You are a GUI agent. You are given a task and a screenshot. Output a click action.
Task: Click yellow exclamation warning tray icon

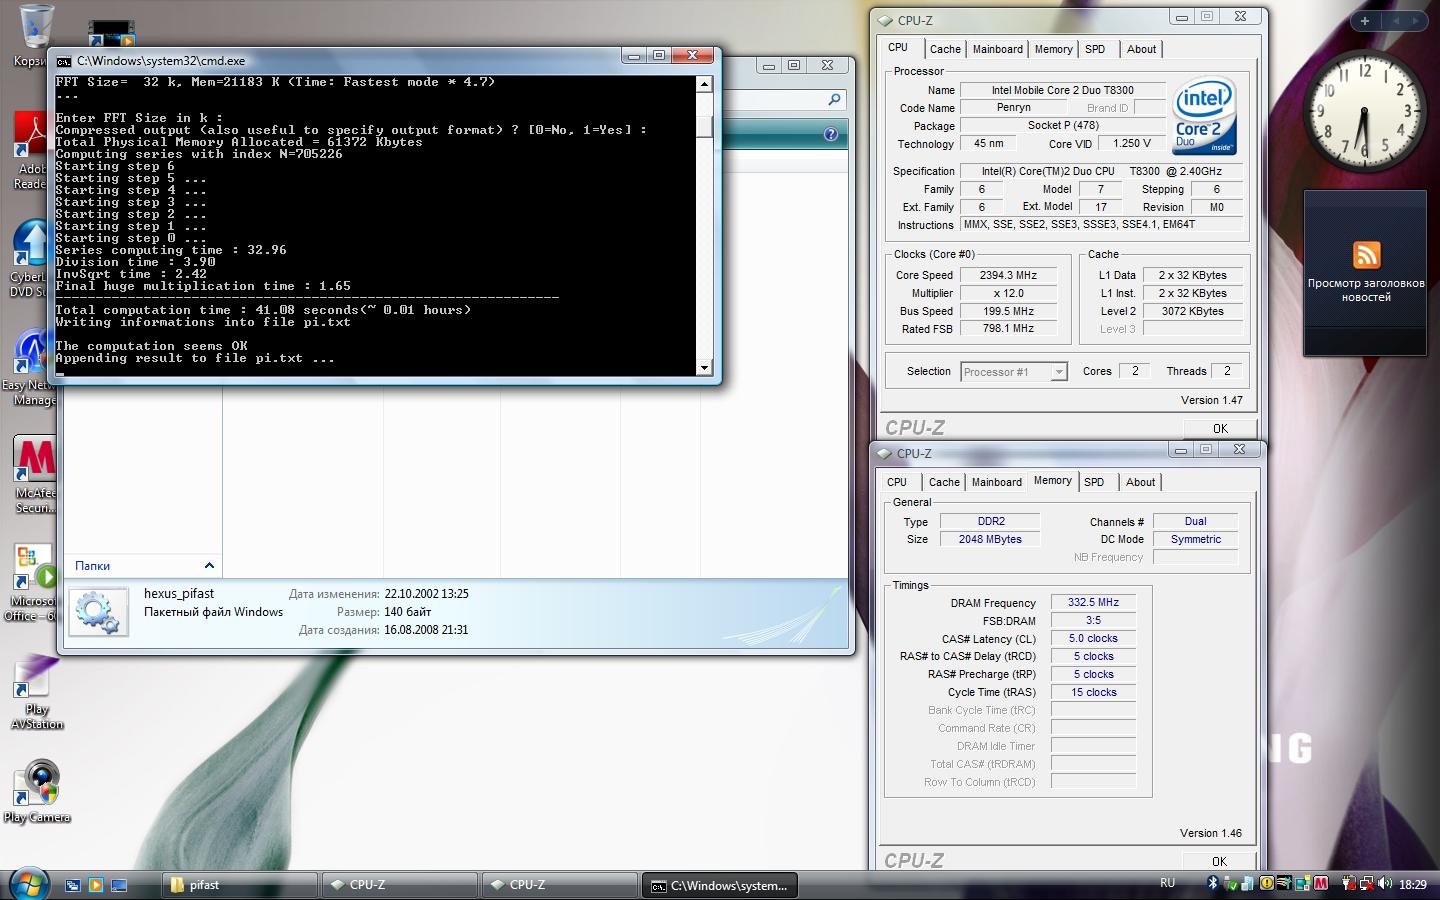coord(1267,884)
